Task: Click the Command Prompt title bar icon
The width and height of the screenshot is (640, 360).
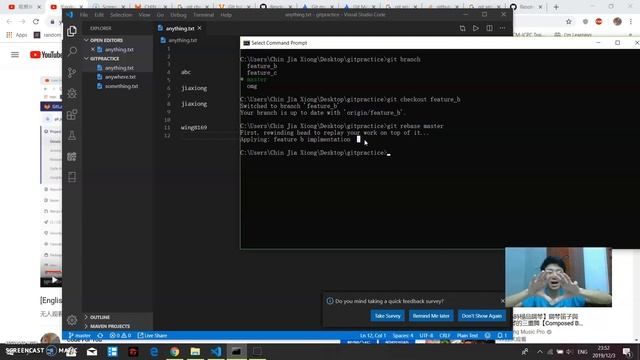Action: [x=246, y=43]
